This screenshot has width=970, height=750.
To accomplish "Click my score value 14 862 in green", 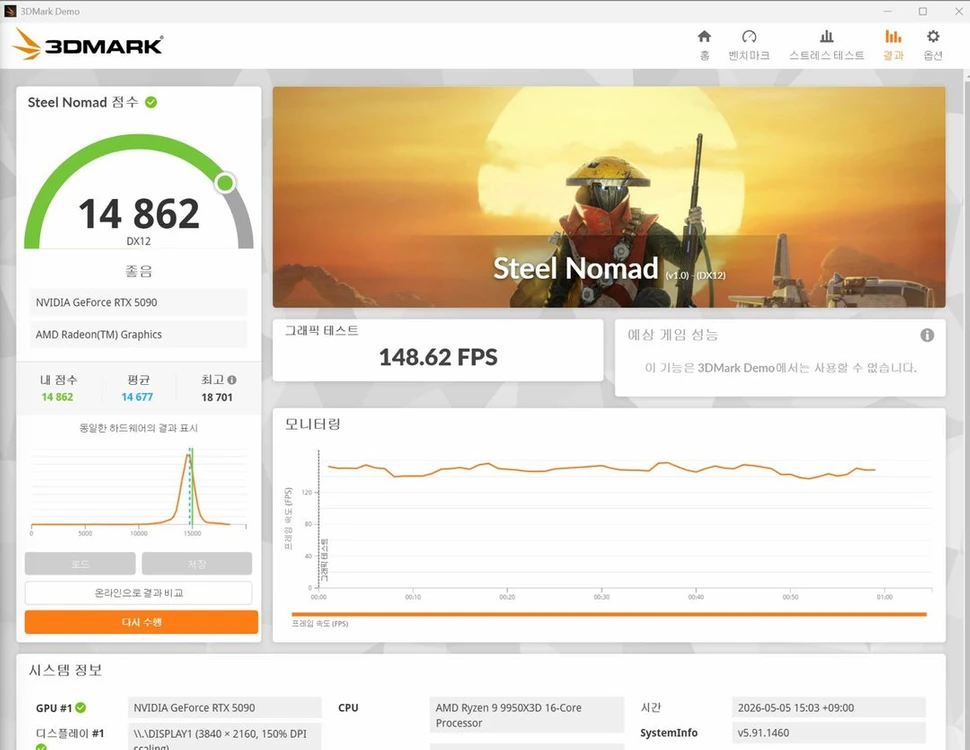I will (57, 397).
